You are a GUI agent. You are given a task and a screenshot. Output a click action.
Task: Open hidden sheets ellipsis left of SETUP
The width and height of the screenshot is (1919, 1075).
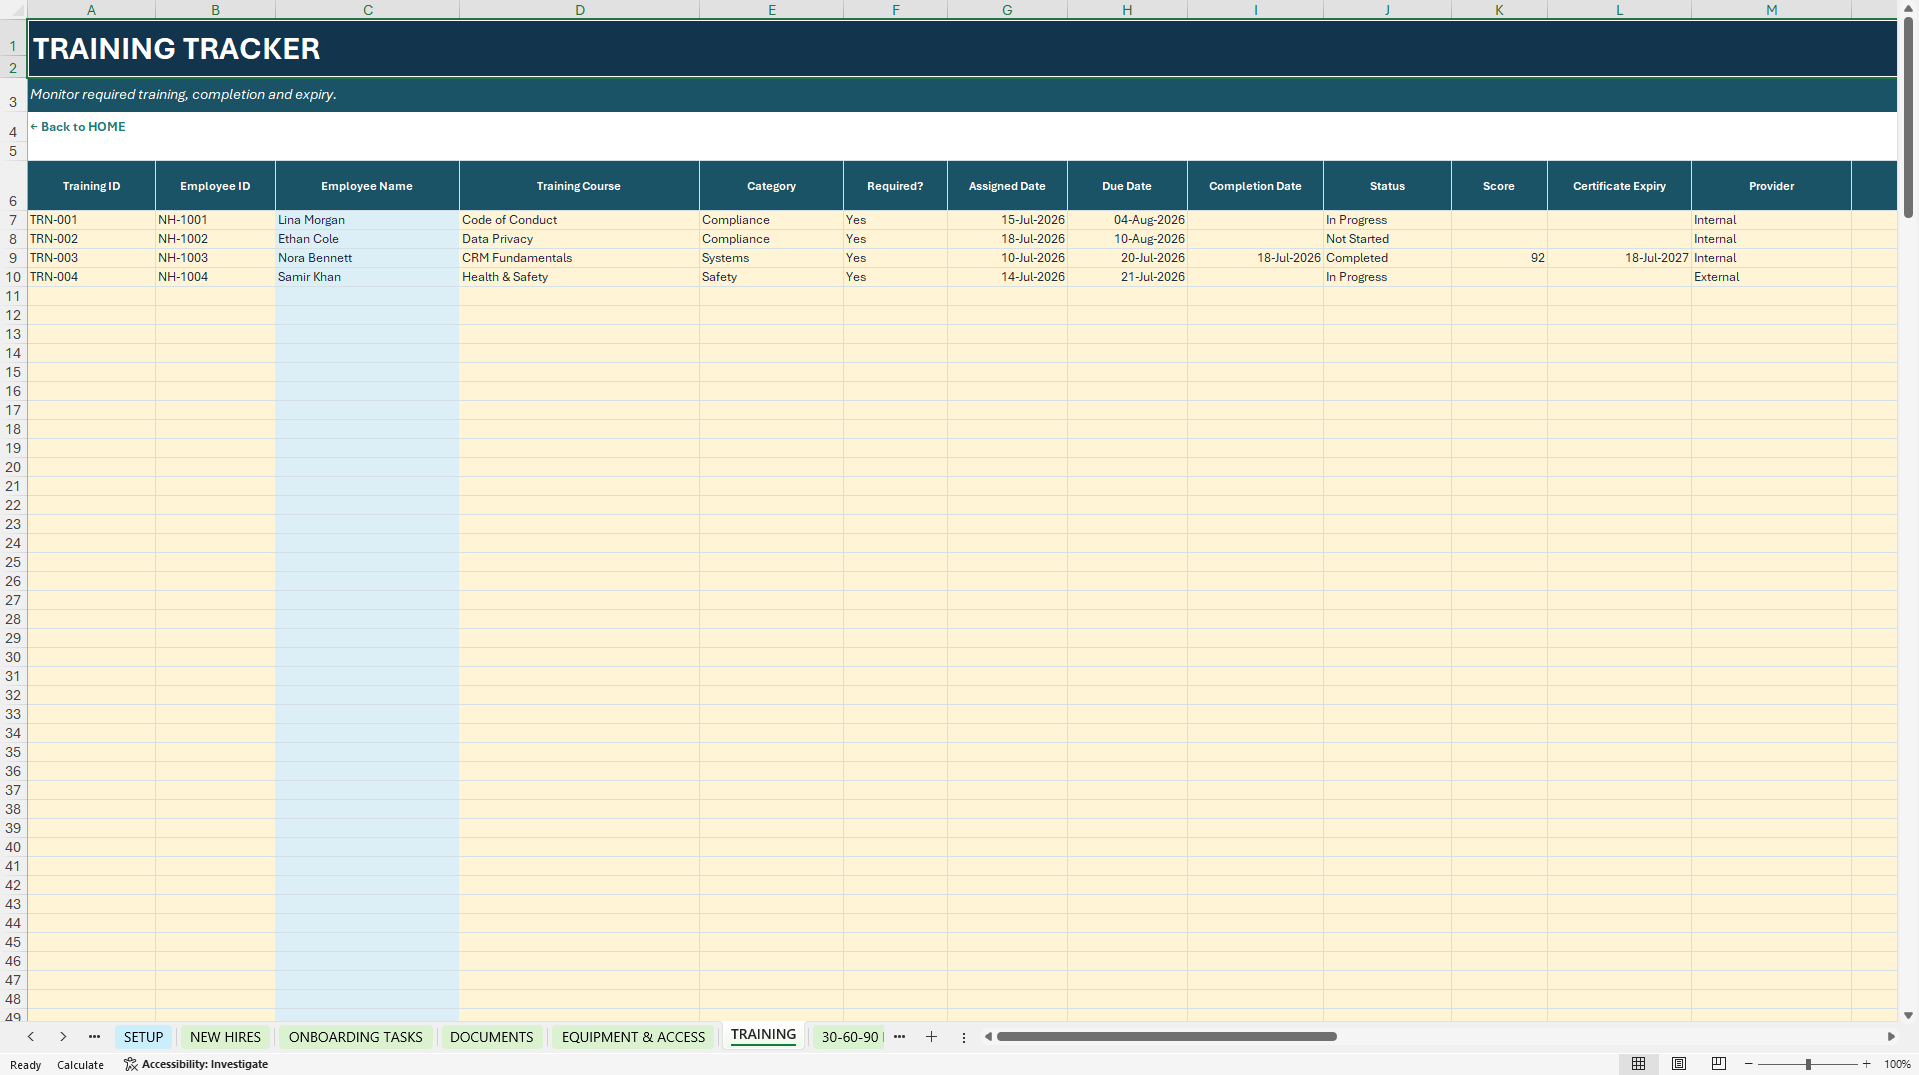tap(94, 1037)
